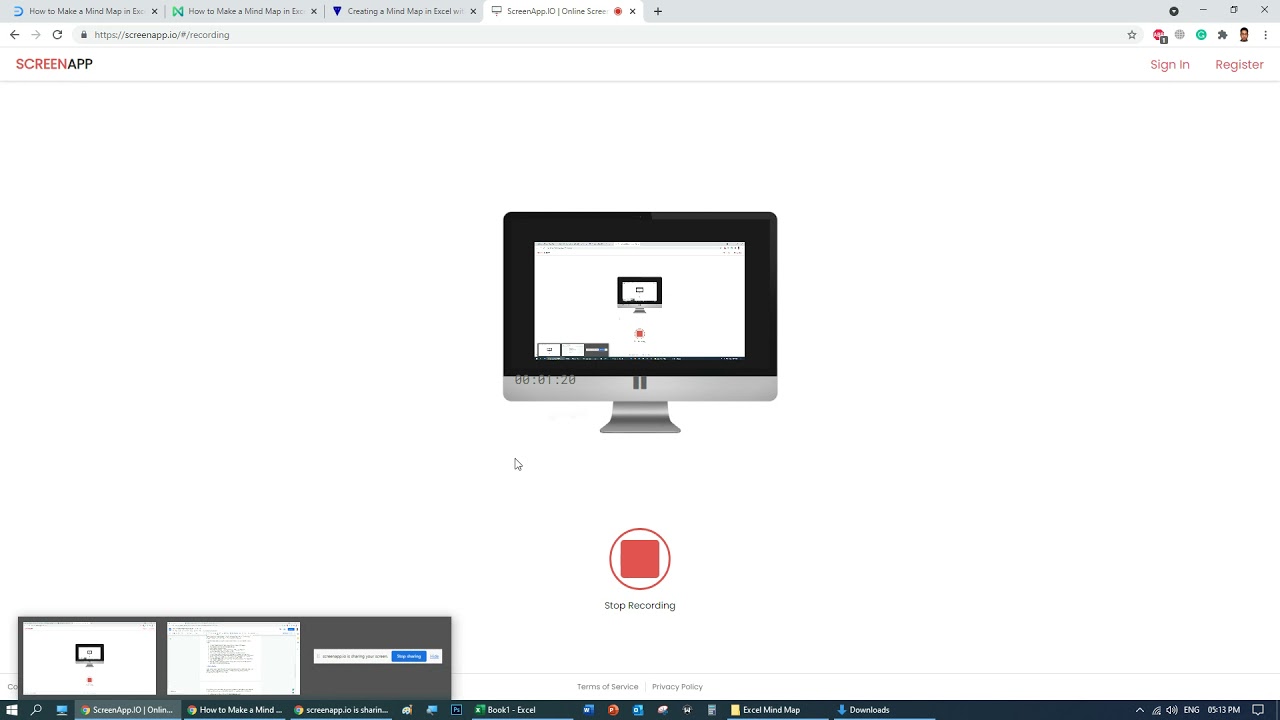Image resolution: width=1280 pixels, height=720 pixels.
Task: Click the ENG language indicator
Action: point(1191,710)
